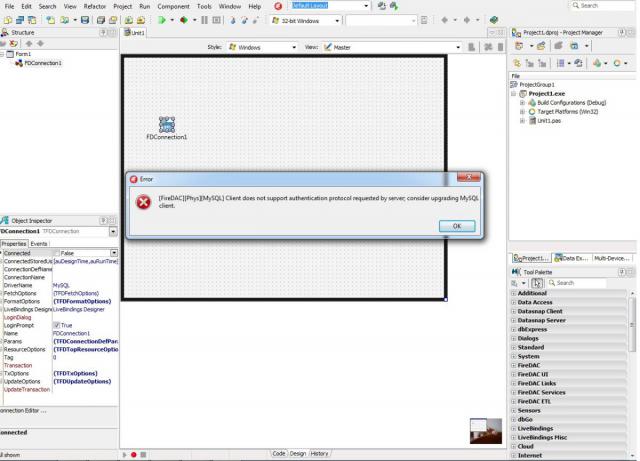This screenshot has width=640, height=461.
Task: Click the Trace Into debug icon
Action: click(233, 20)
